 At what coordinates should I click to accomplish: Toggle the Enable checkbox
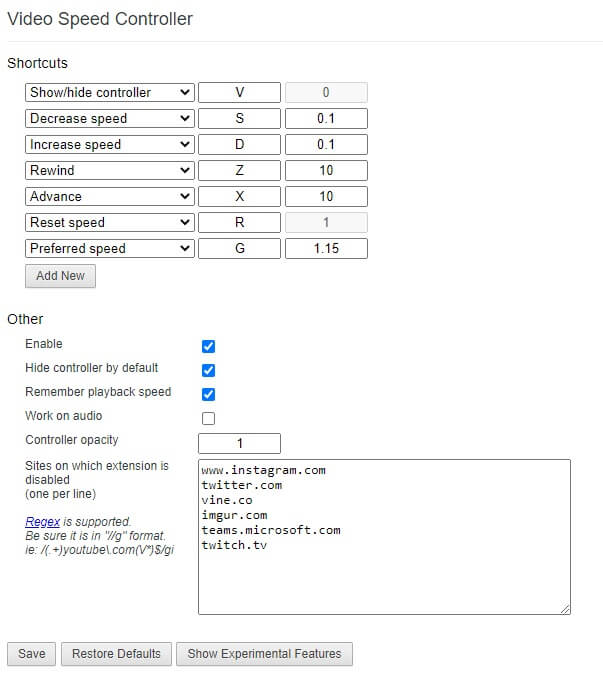pos(209,346)
